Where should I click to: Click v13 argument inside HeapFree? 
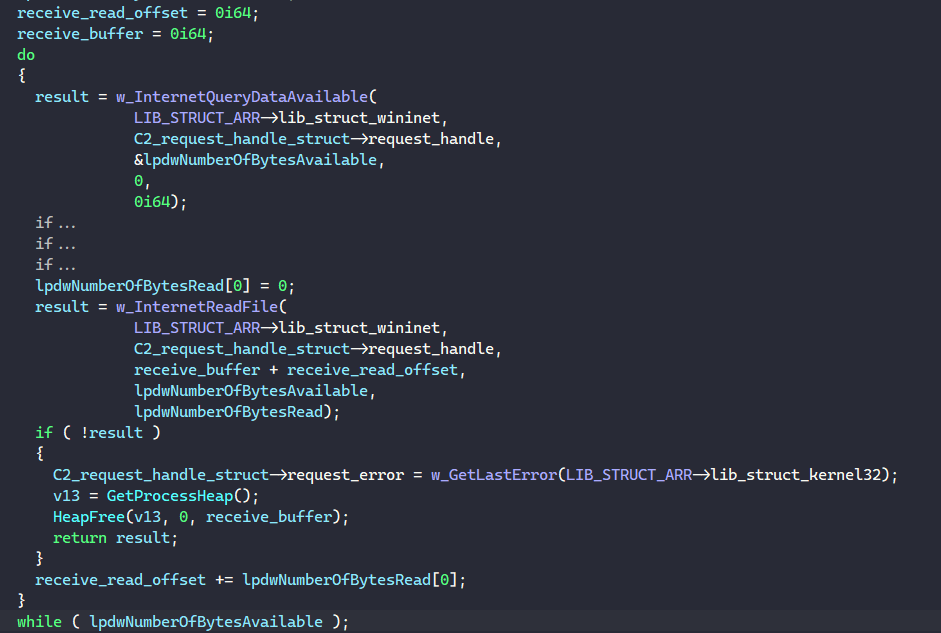coord(147,517)
